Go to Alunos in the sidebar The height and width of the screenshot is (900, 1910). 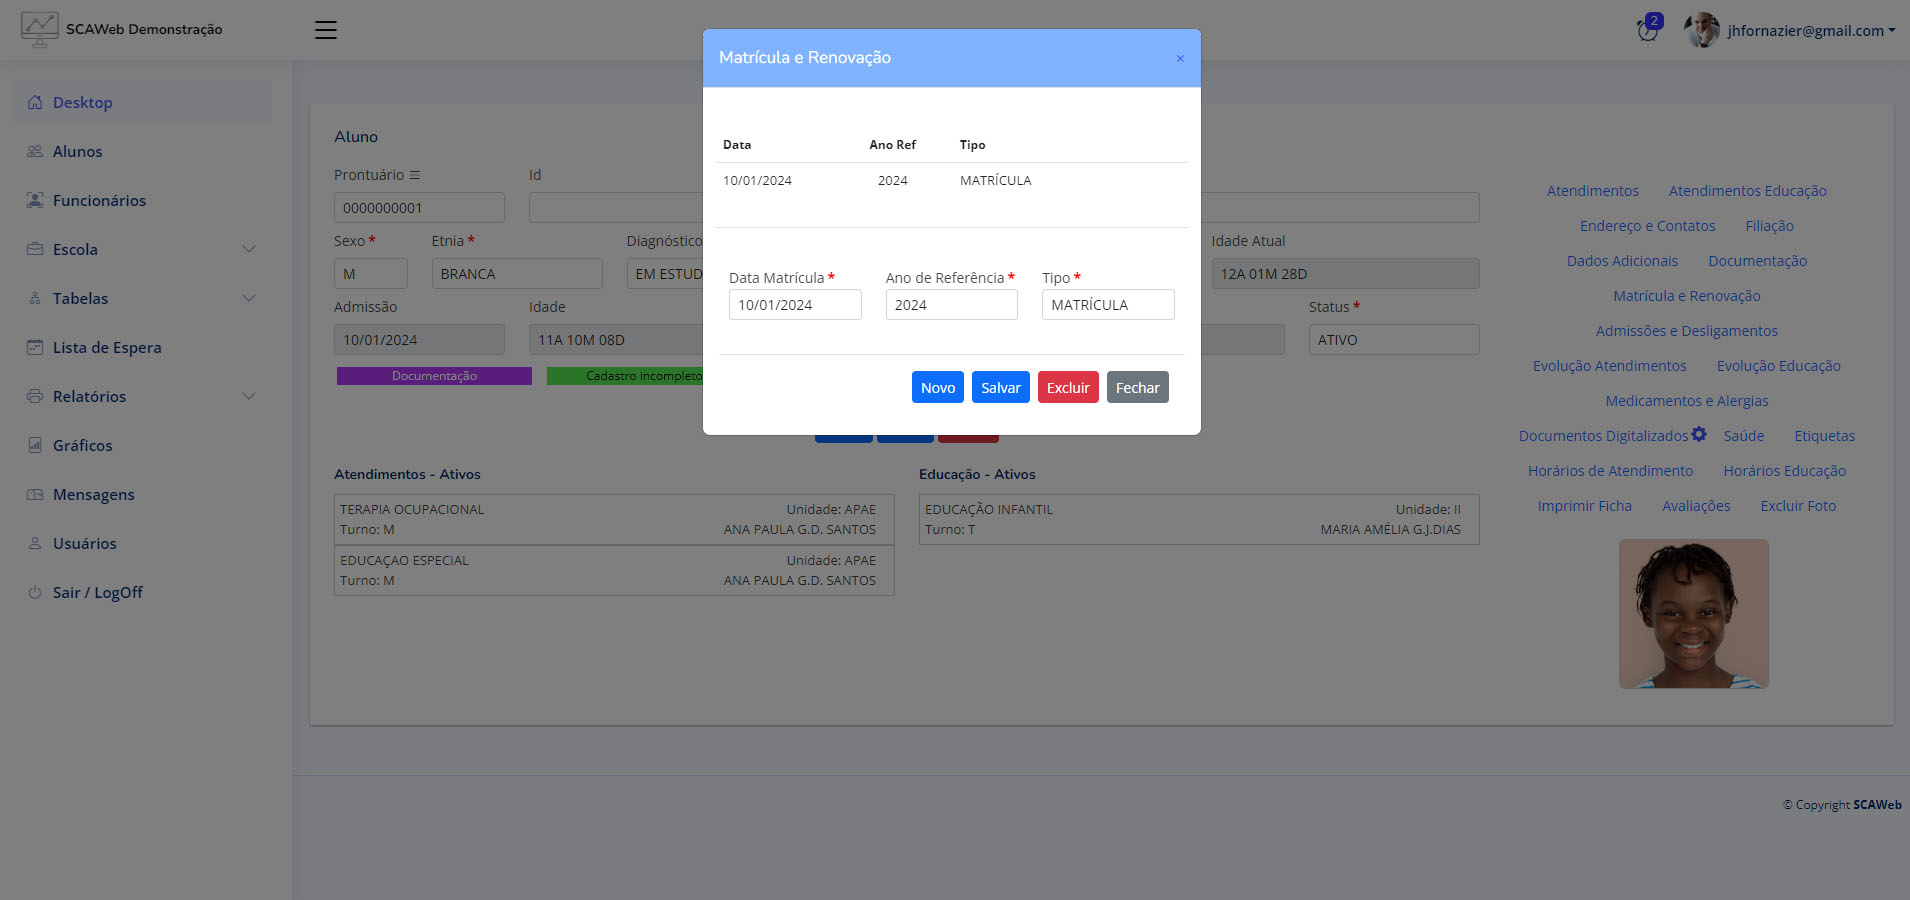tap(77, 151)
